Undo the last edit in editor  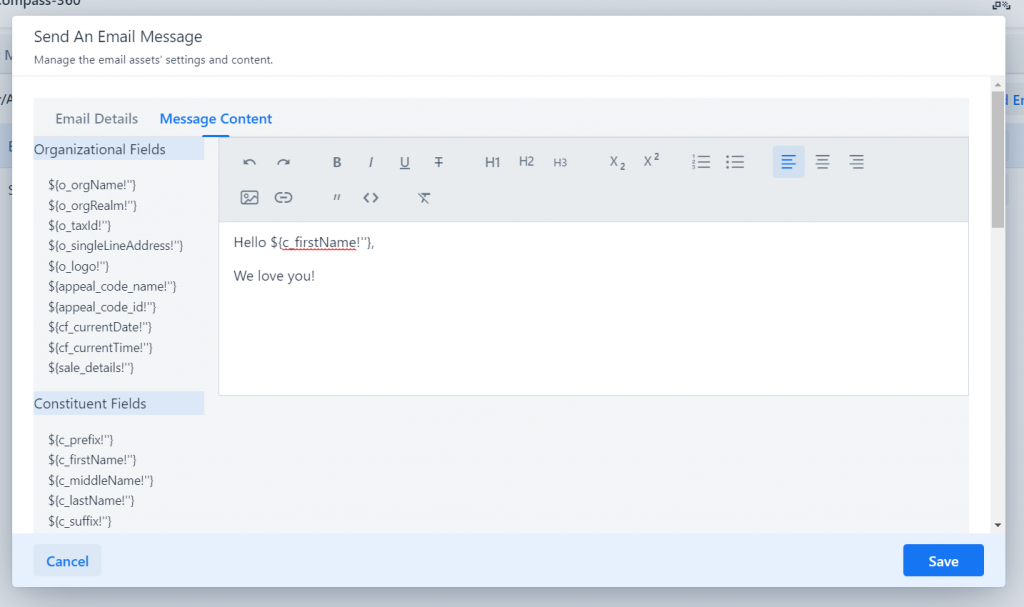[x=249, y=162]
